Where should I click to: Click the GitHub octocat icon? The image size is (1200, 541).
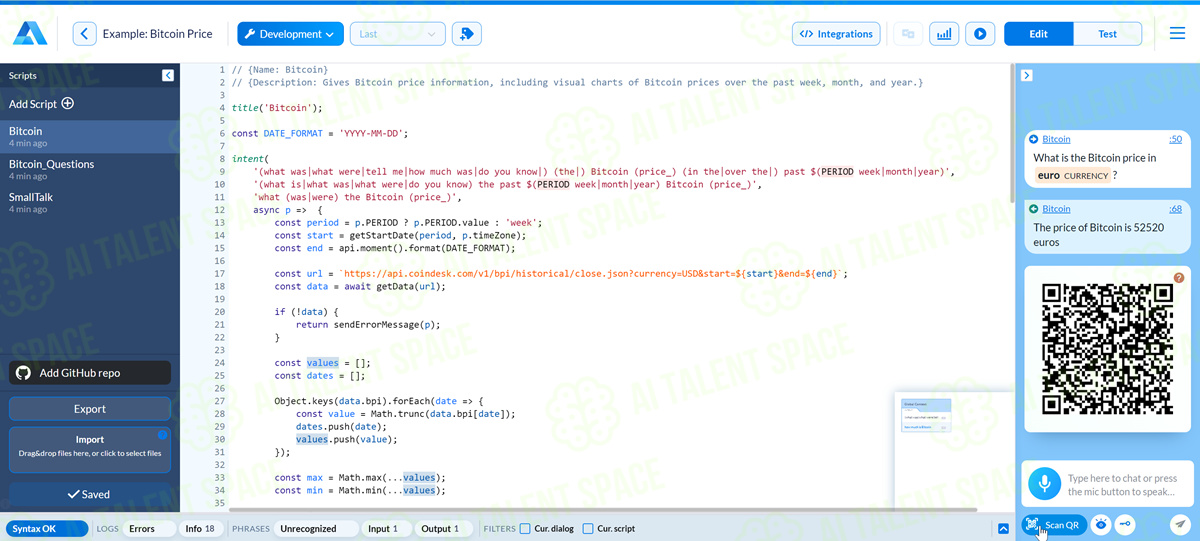23,373
